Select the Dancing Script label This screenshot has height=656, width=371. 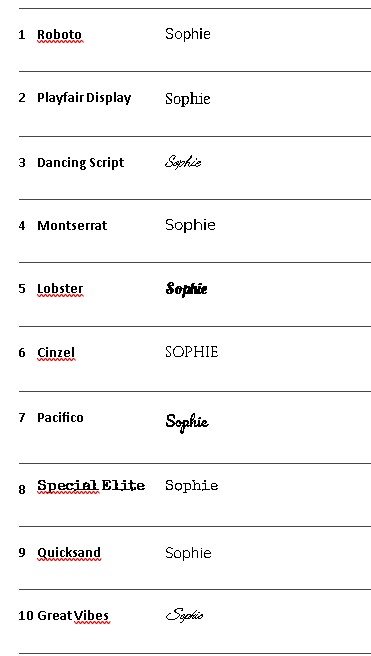[x=81, y=162]
